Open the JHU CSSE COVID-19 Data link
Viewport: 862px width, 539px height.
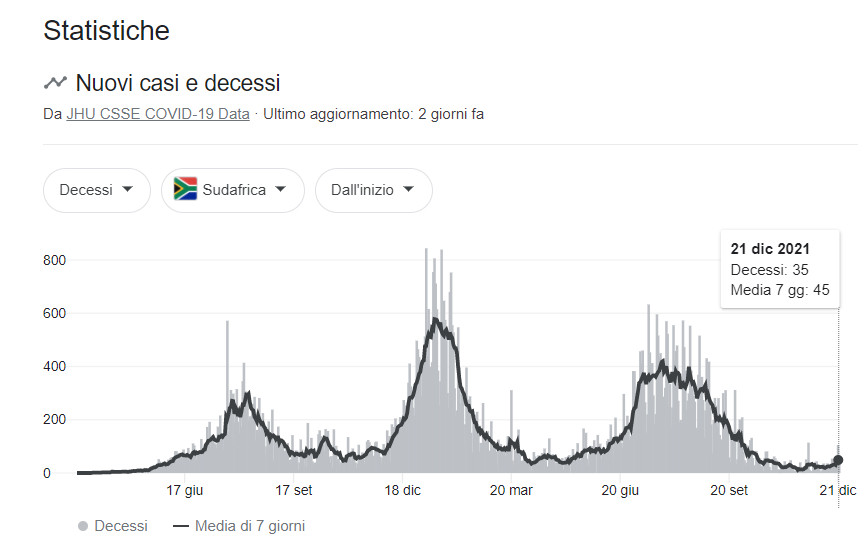click(157, 114)
